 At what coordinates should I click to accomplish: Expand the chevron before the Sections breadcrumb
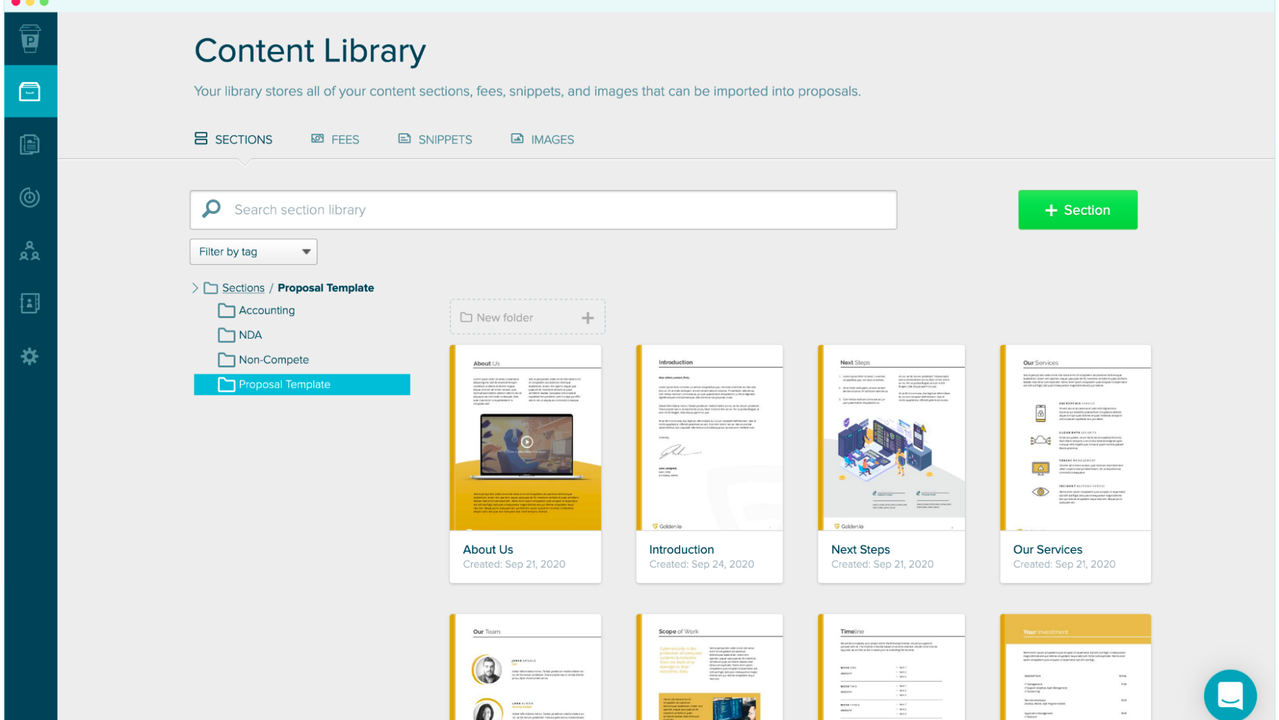pos(194,287)
